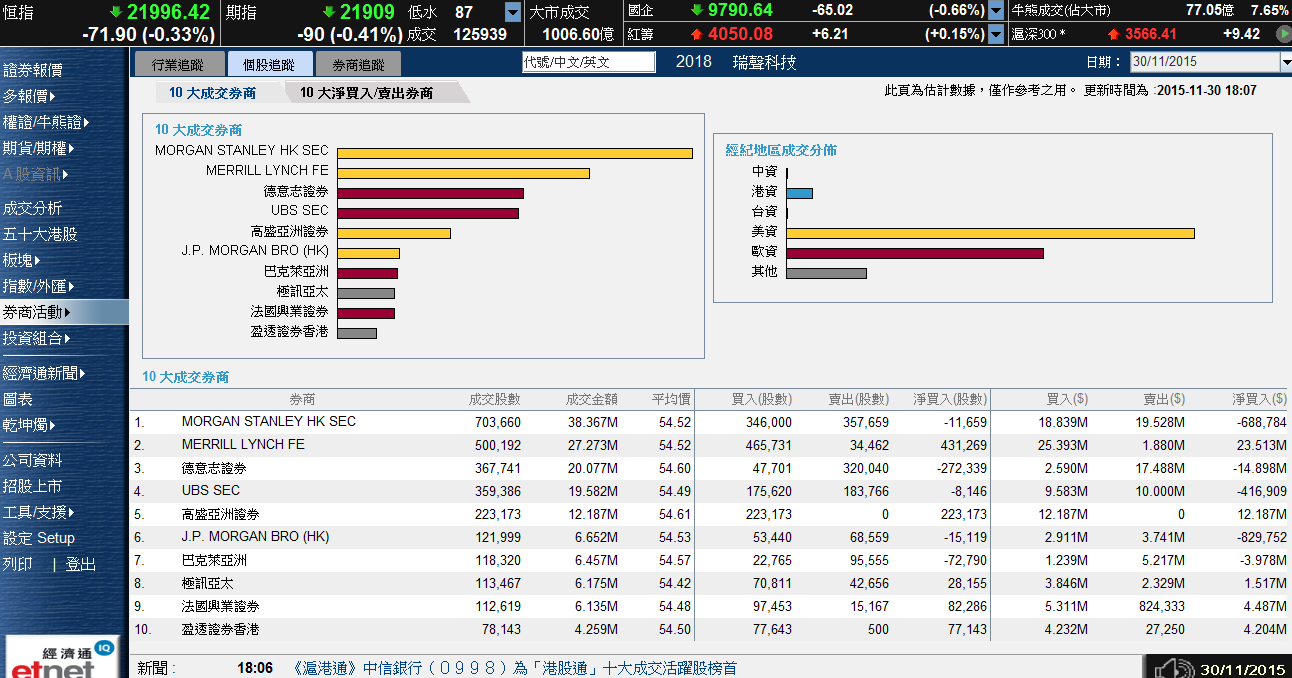Click J.P. MORGAN BRO (HK) in the table
1292x678 pixels.
255,537
